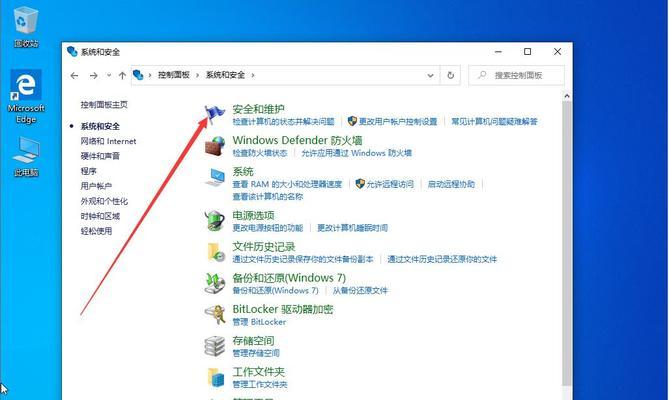Viewport: 669px width, 400px height.
Task: Open Windows Defender 防火墙 heading link
Action: [x=297, y=140]
